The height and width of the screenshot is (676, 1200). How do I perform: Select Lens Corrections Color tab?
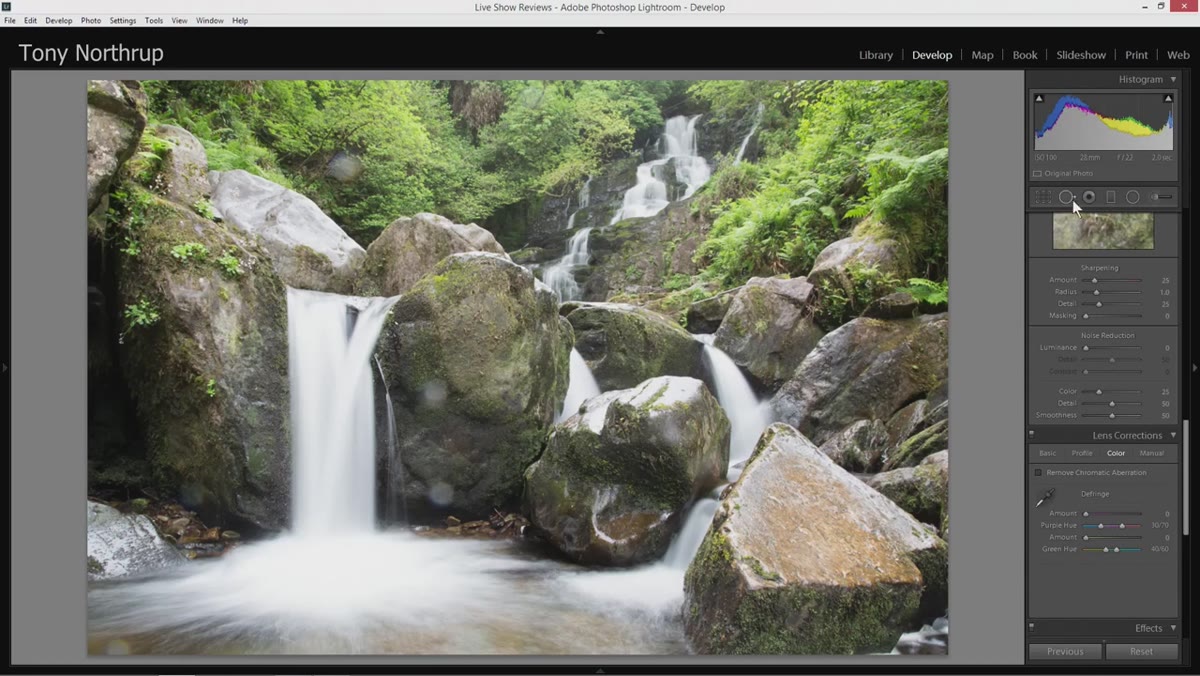point(1116,453)
